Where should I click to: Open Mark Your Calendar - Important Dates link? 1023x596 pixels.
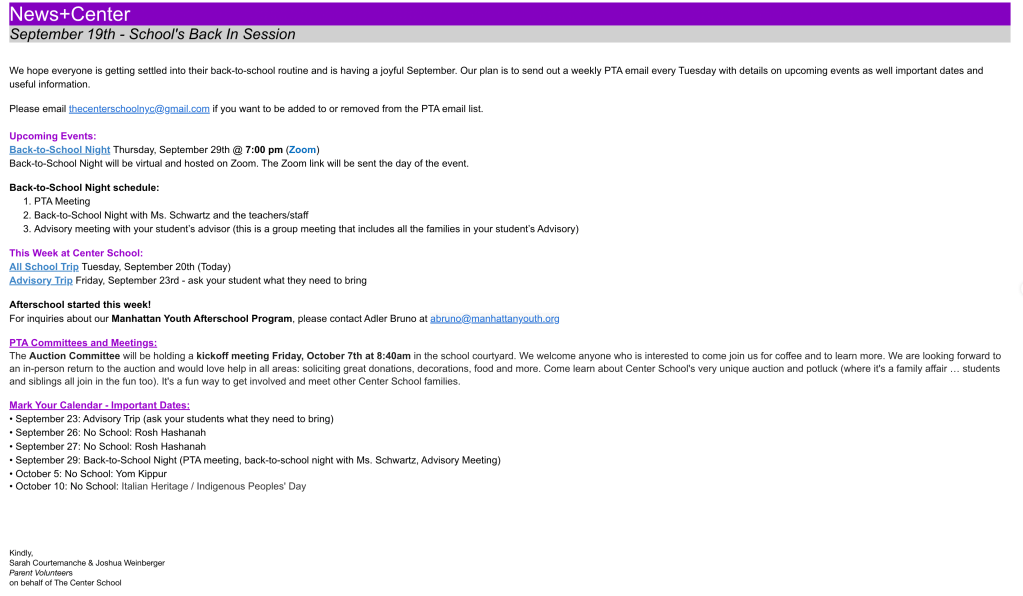point(99,405)
